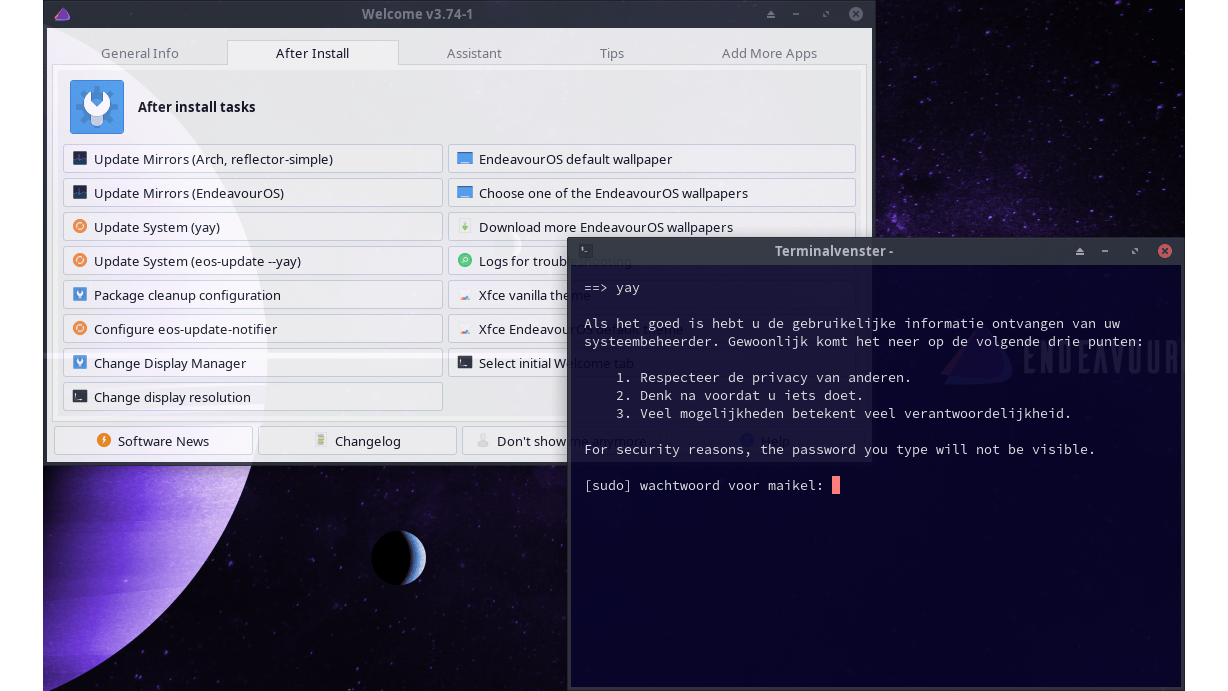This screenshot has height=691, width=1228.
Task: Go to the Add More Apps tab
Action: (x=769, y=54)
